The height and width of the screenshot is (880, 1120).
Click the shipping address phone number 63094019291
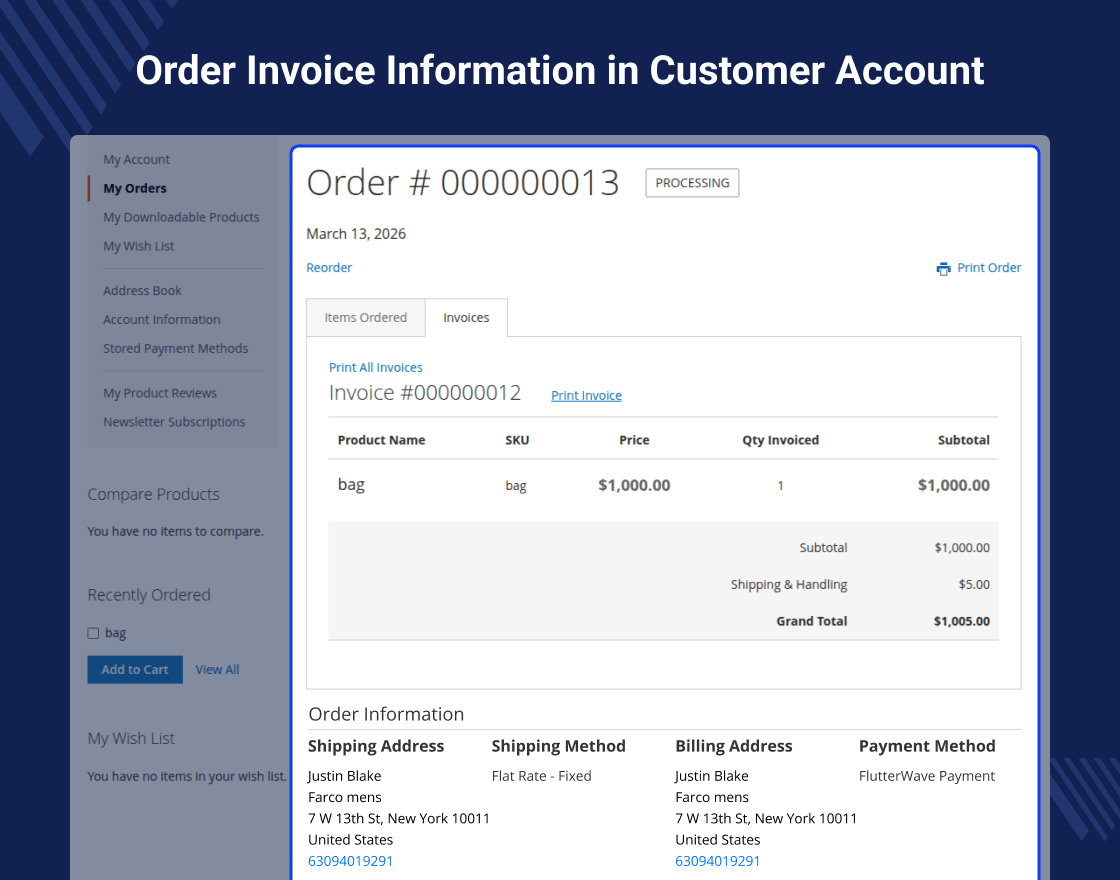(x=351, y=861)
